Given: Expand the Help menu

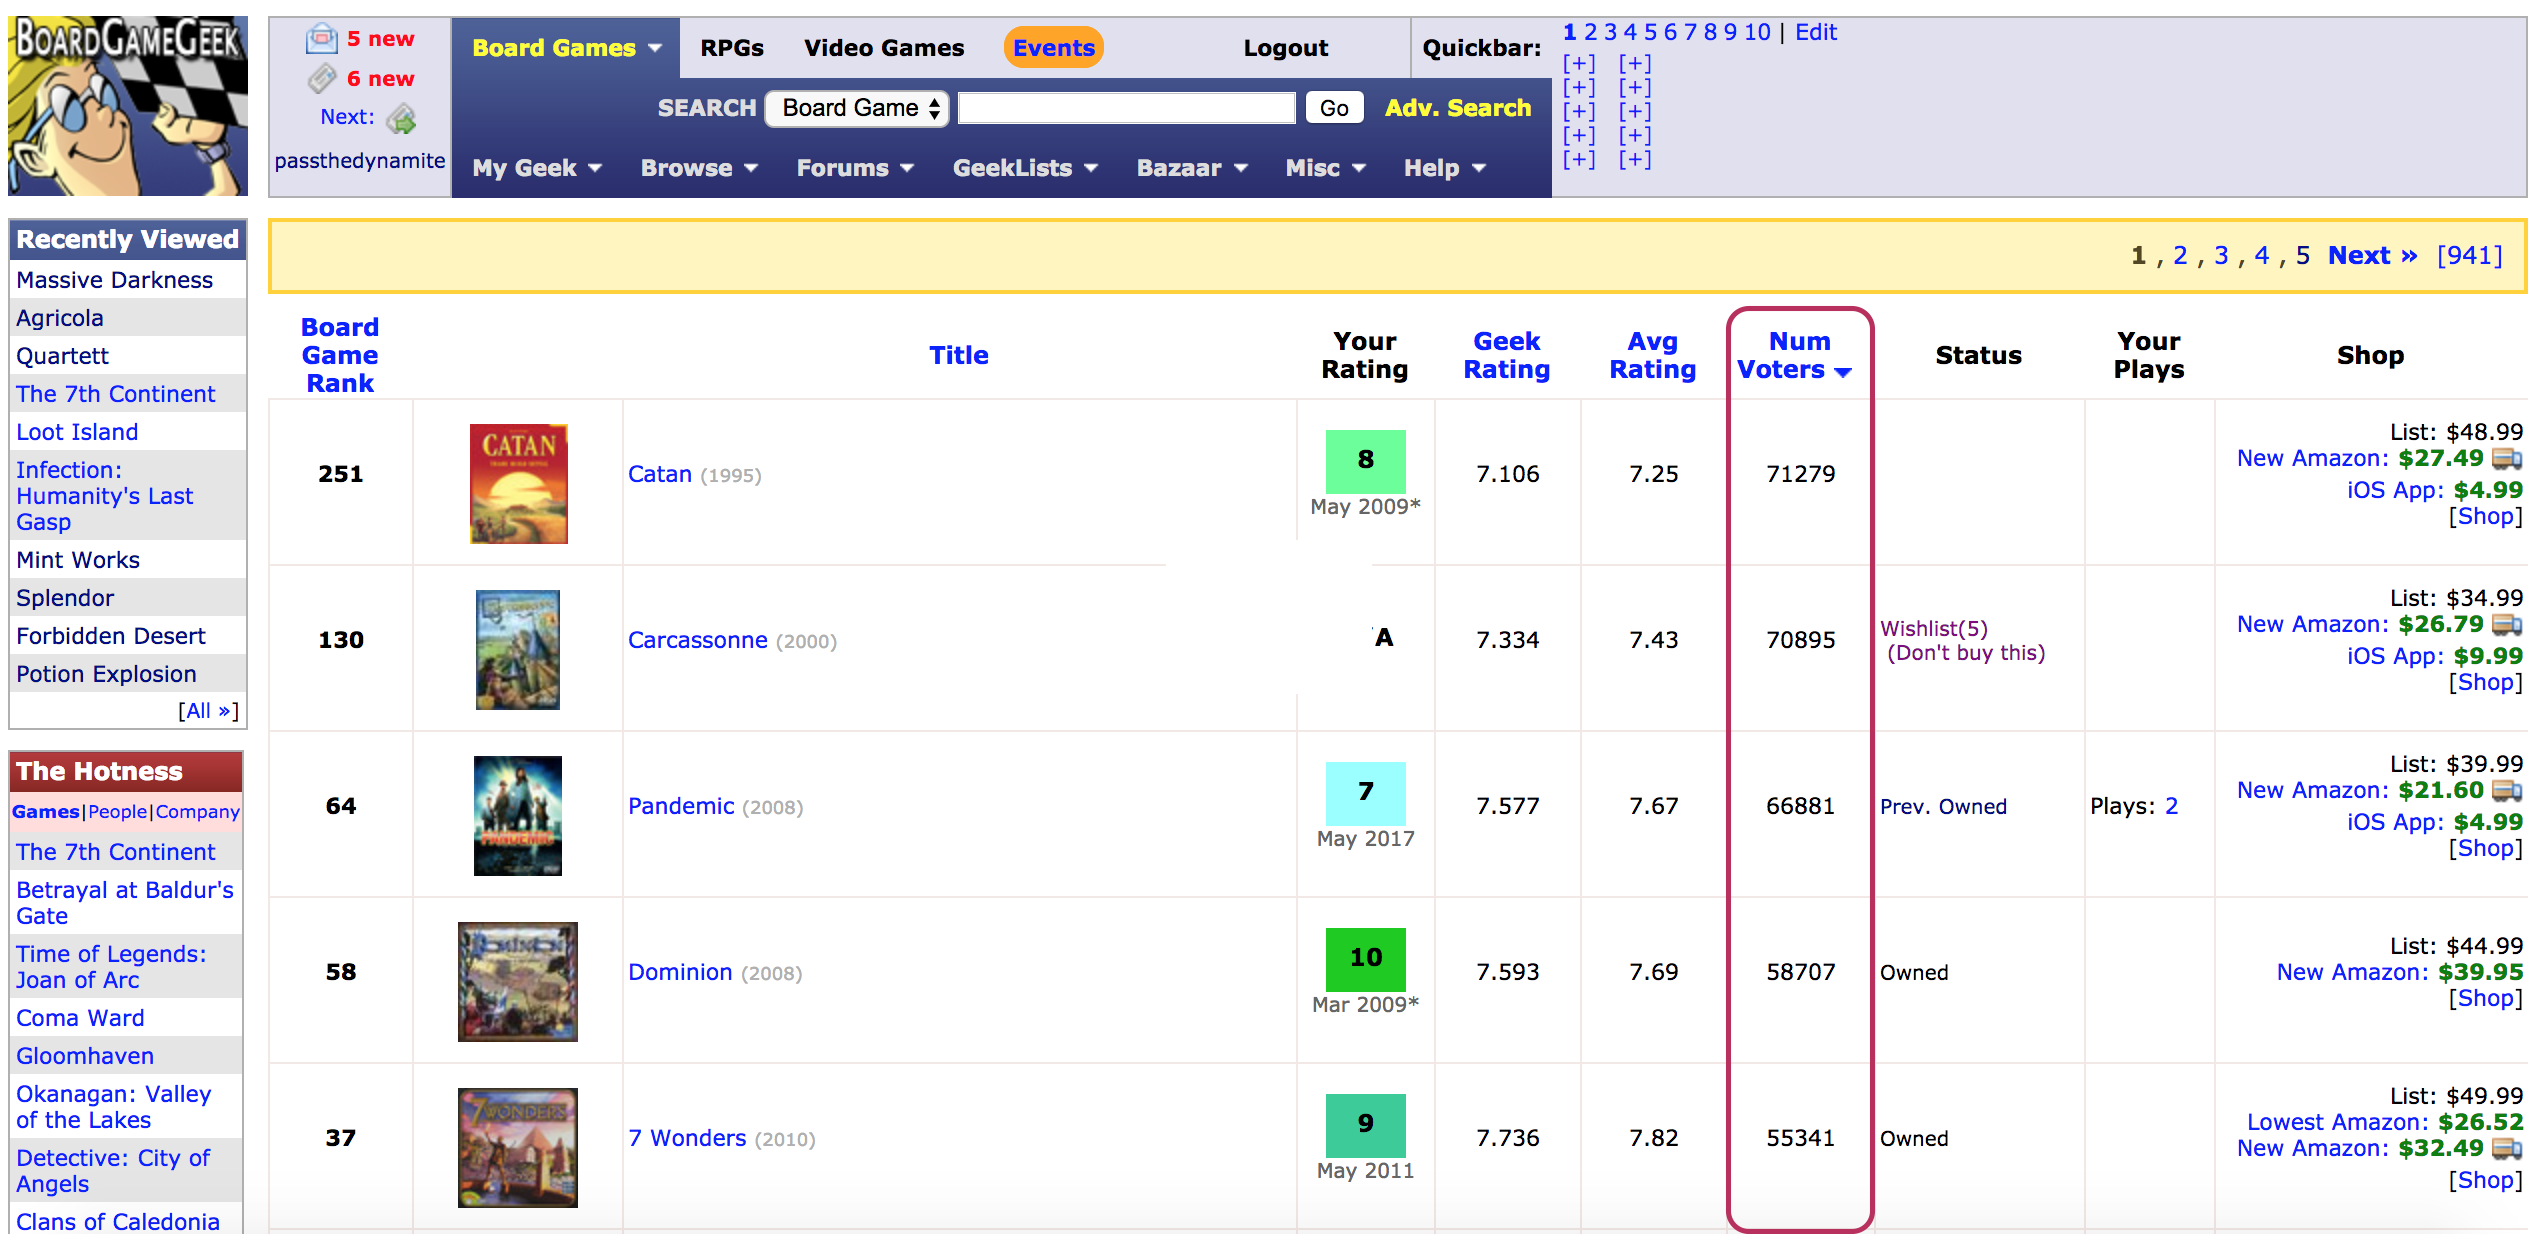Looking at the screenshot, I should 1444,168.
